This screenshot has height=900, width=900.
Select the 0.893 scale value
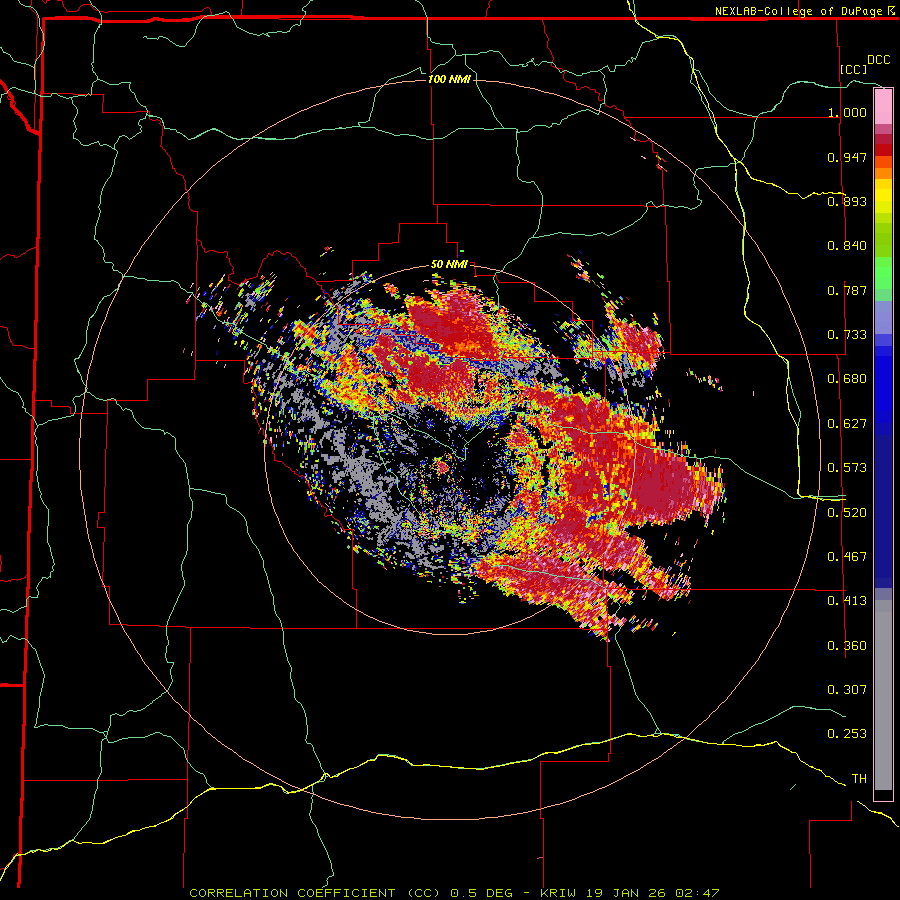tap(847, 201)
